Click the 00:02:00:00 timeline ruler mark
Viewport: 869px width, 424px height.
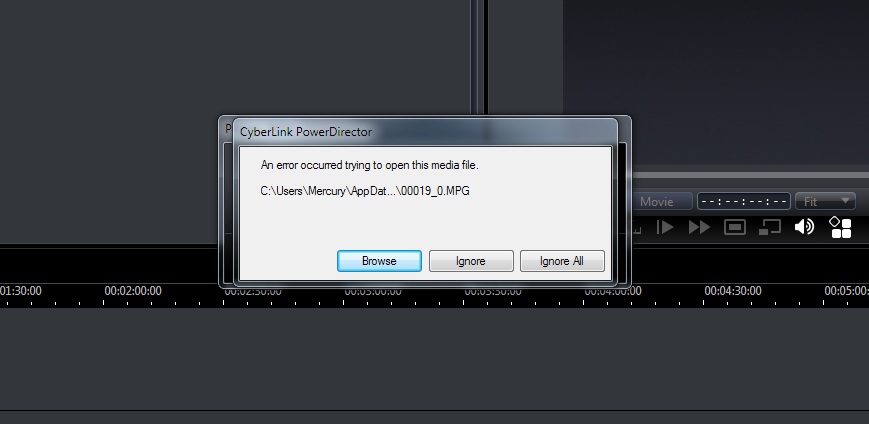(133, 291)
